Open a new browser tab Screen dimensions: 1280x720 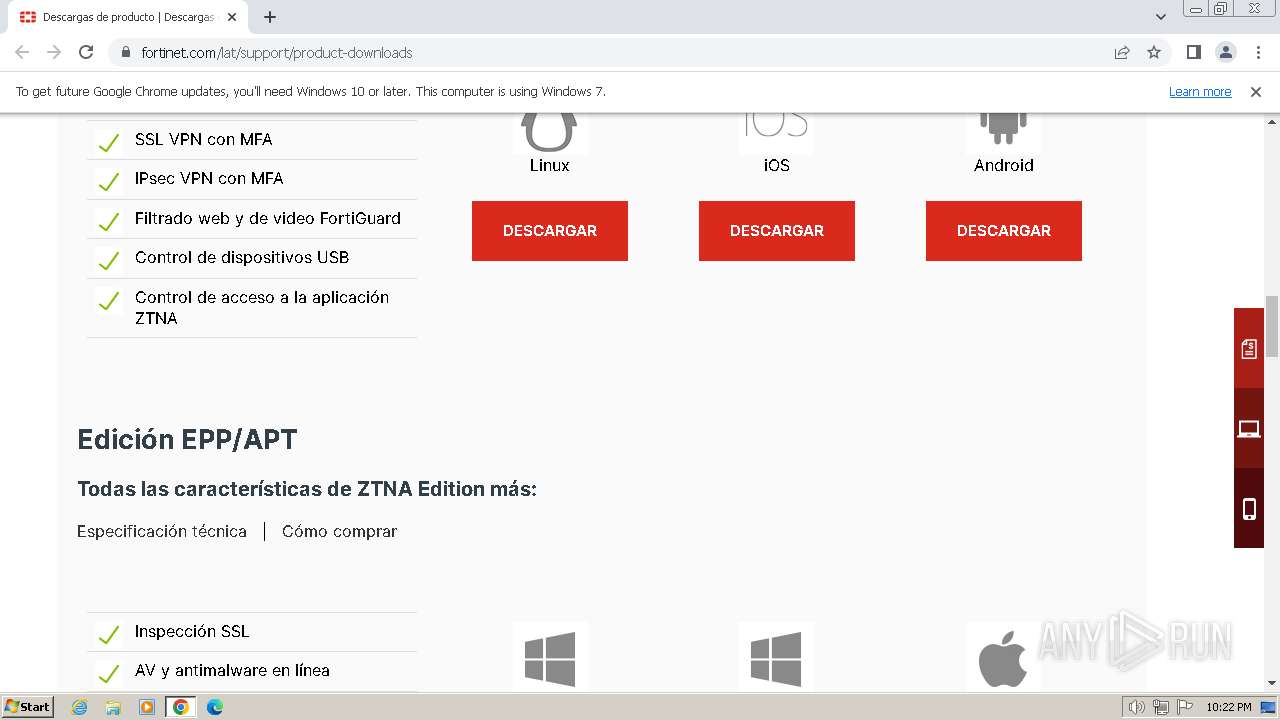pos(270,17)
